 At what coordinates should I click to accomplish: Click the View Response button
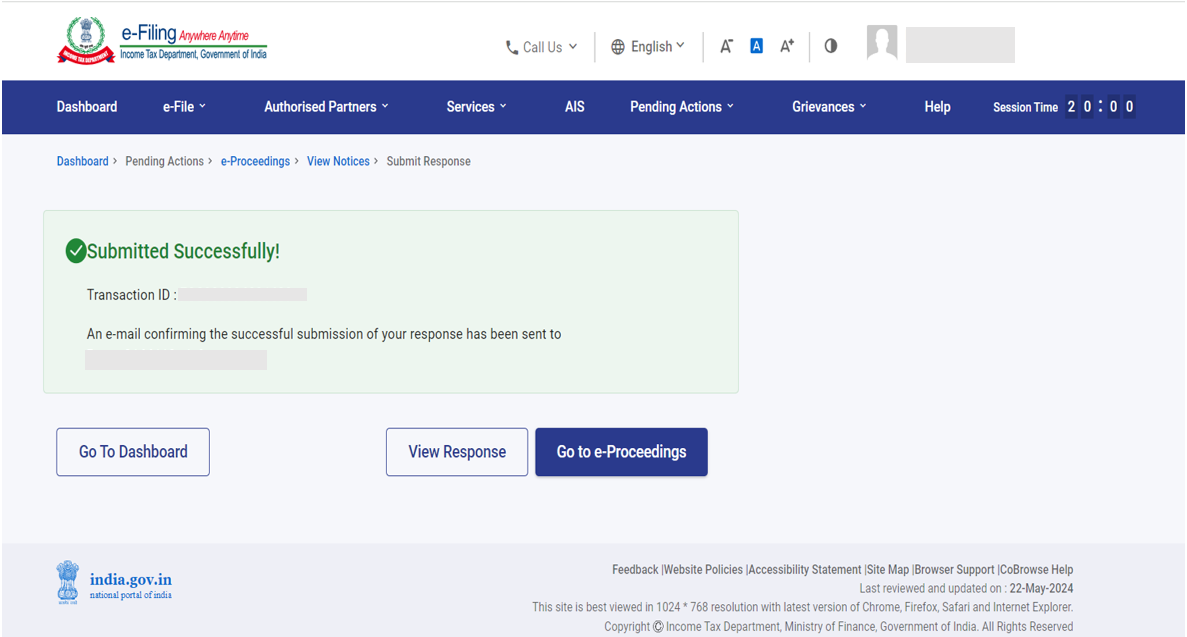point(457,452)
